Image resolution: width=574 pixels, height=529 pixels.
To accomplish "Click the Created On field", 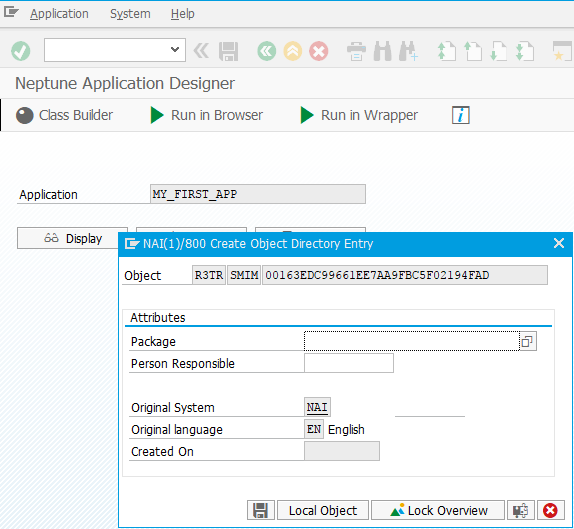I will pos(342,451).
